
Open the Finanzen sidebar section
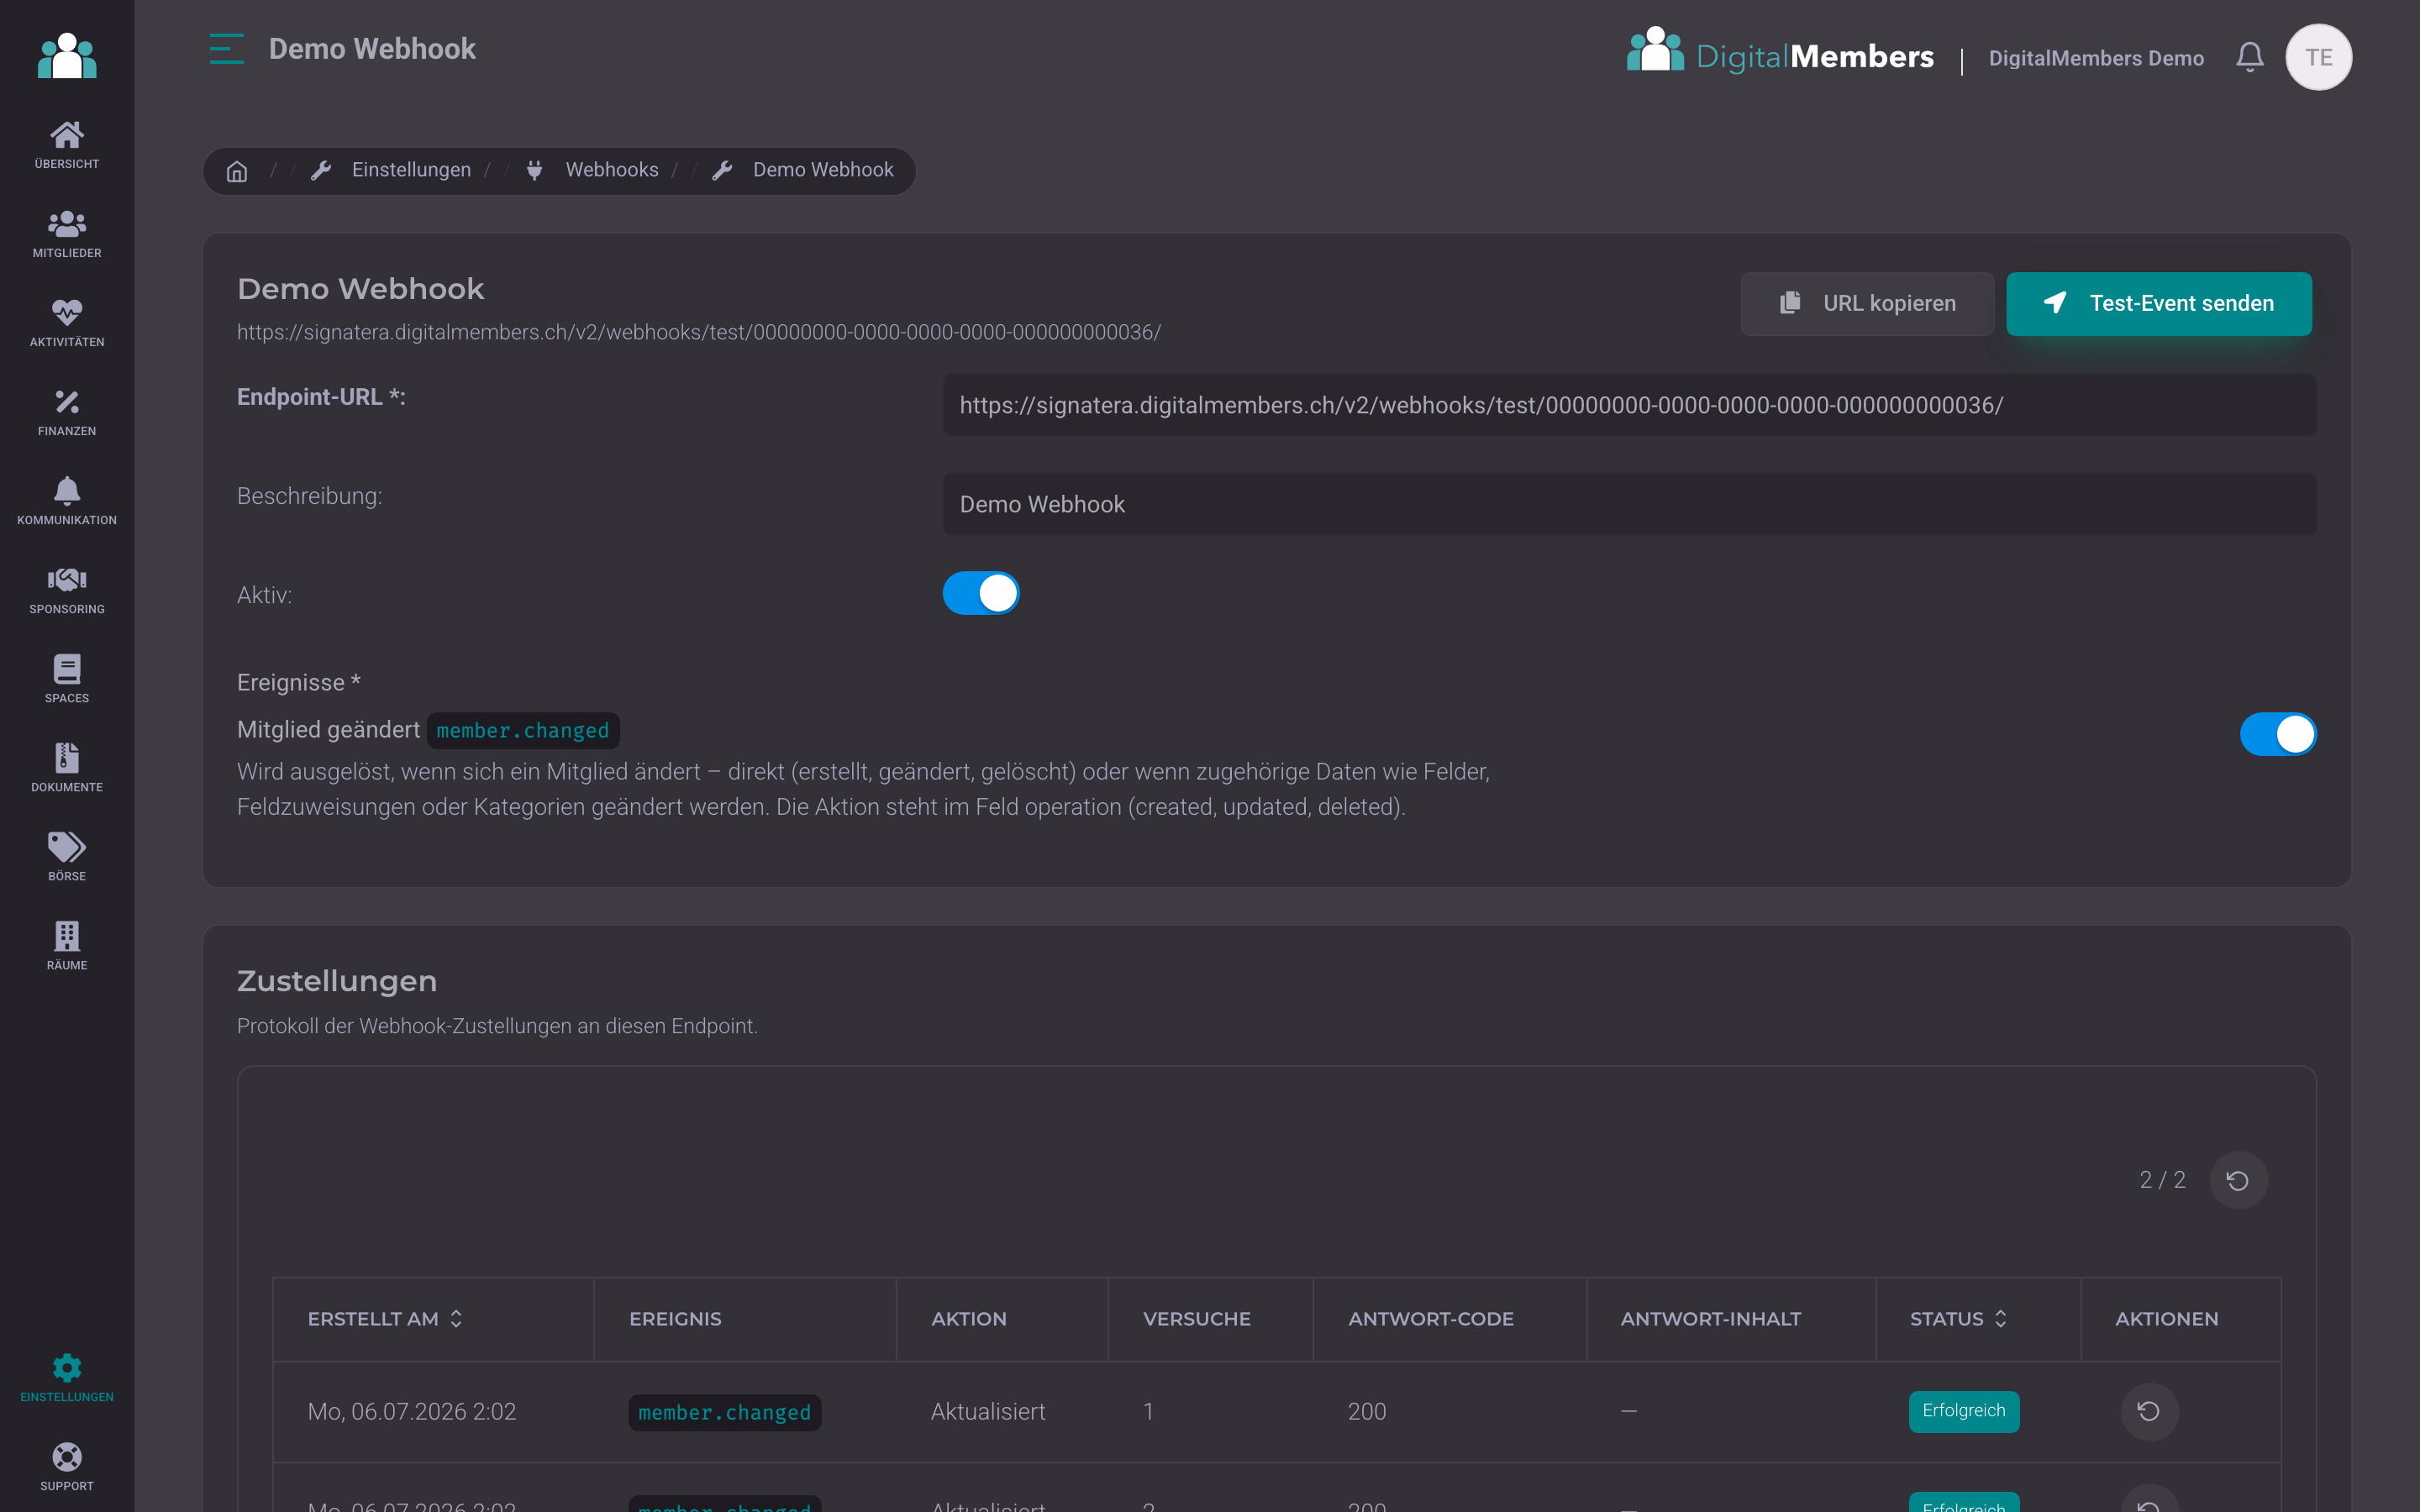[67, 412]
